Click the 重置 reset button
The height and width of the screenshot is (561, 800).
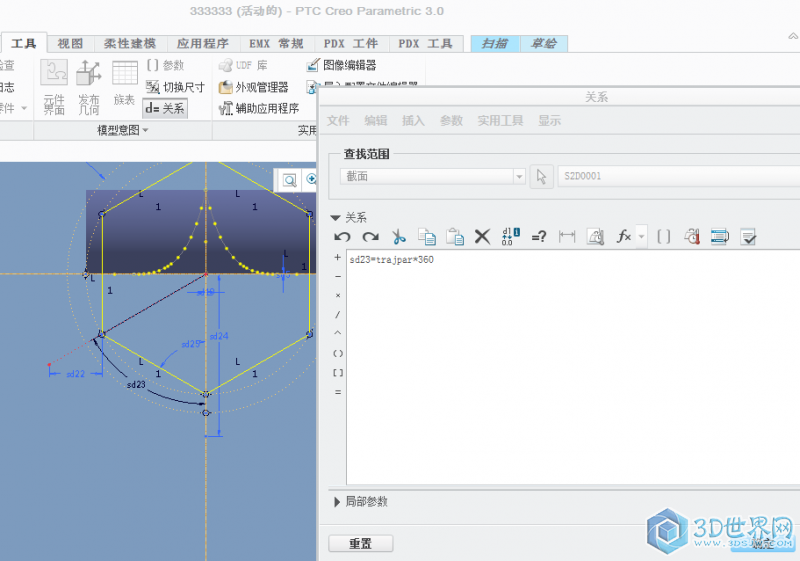pyautogui.click(x=360, y=544)
